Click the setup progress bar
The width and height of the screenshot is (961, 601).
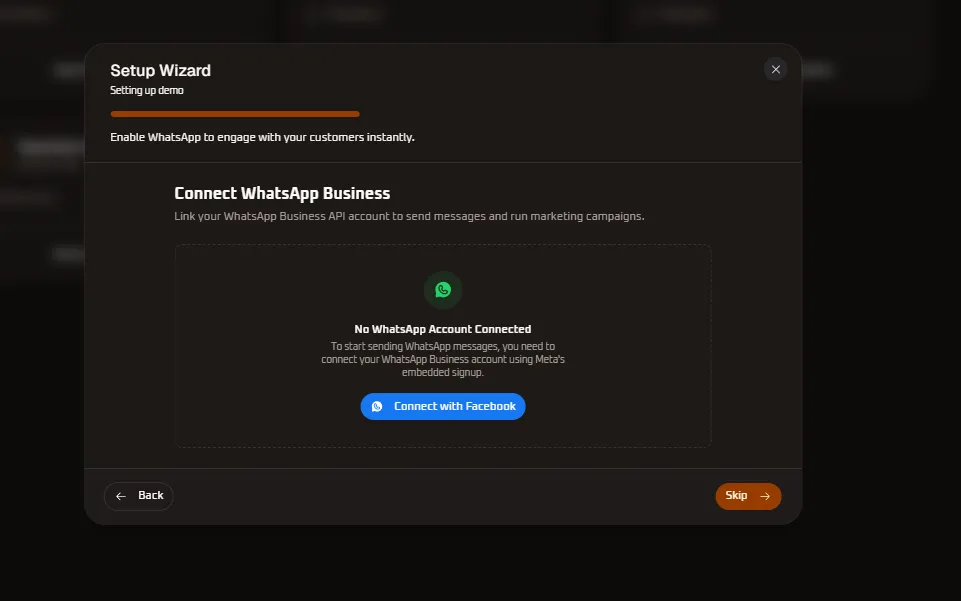[x=235, y=114]
